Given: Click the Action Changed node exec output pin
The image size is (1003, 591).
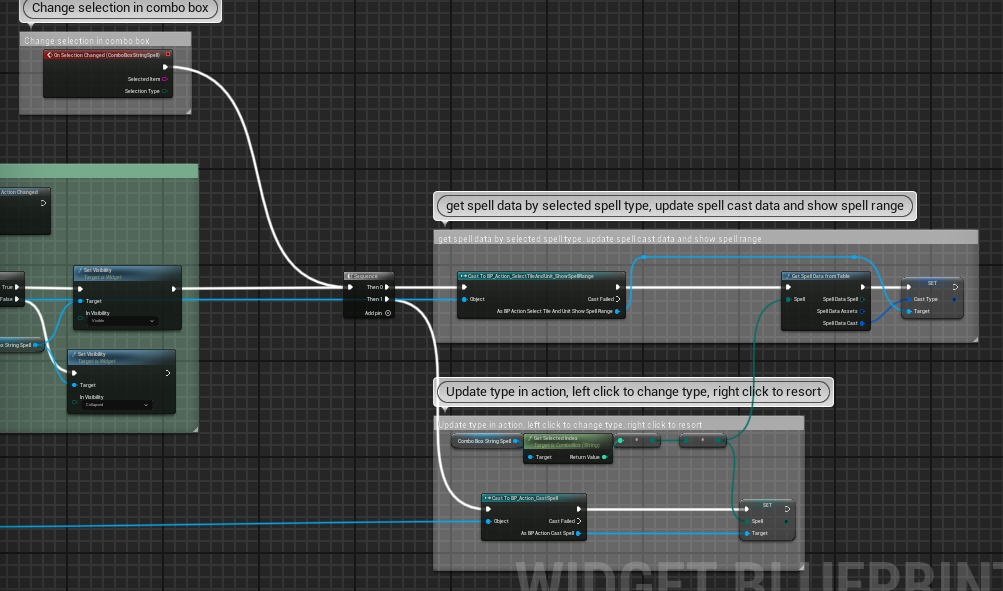Looking at the screenshot, I should (43, 203).
